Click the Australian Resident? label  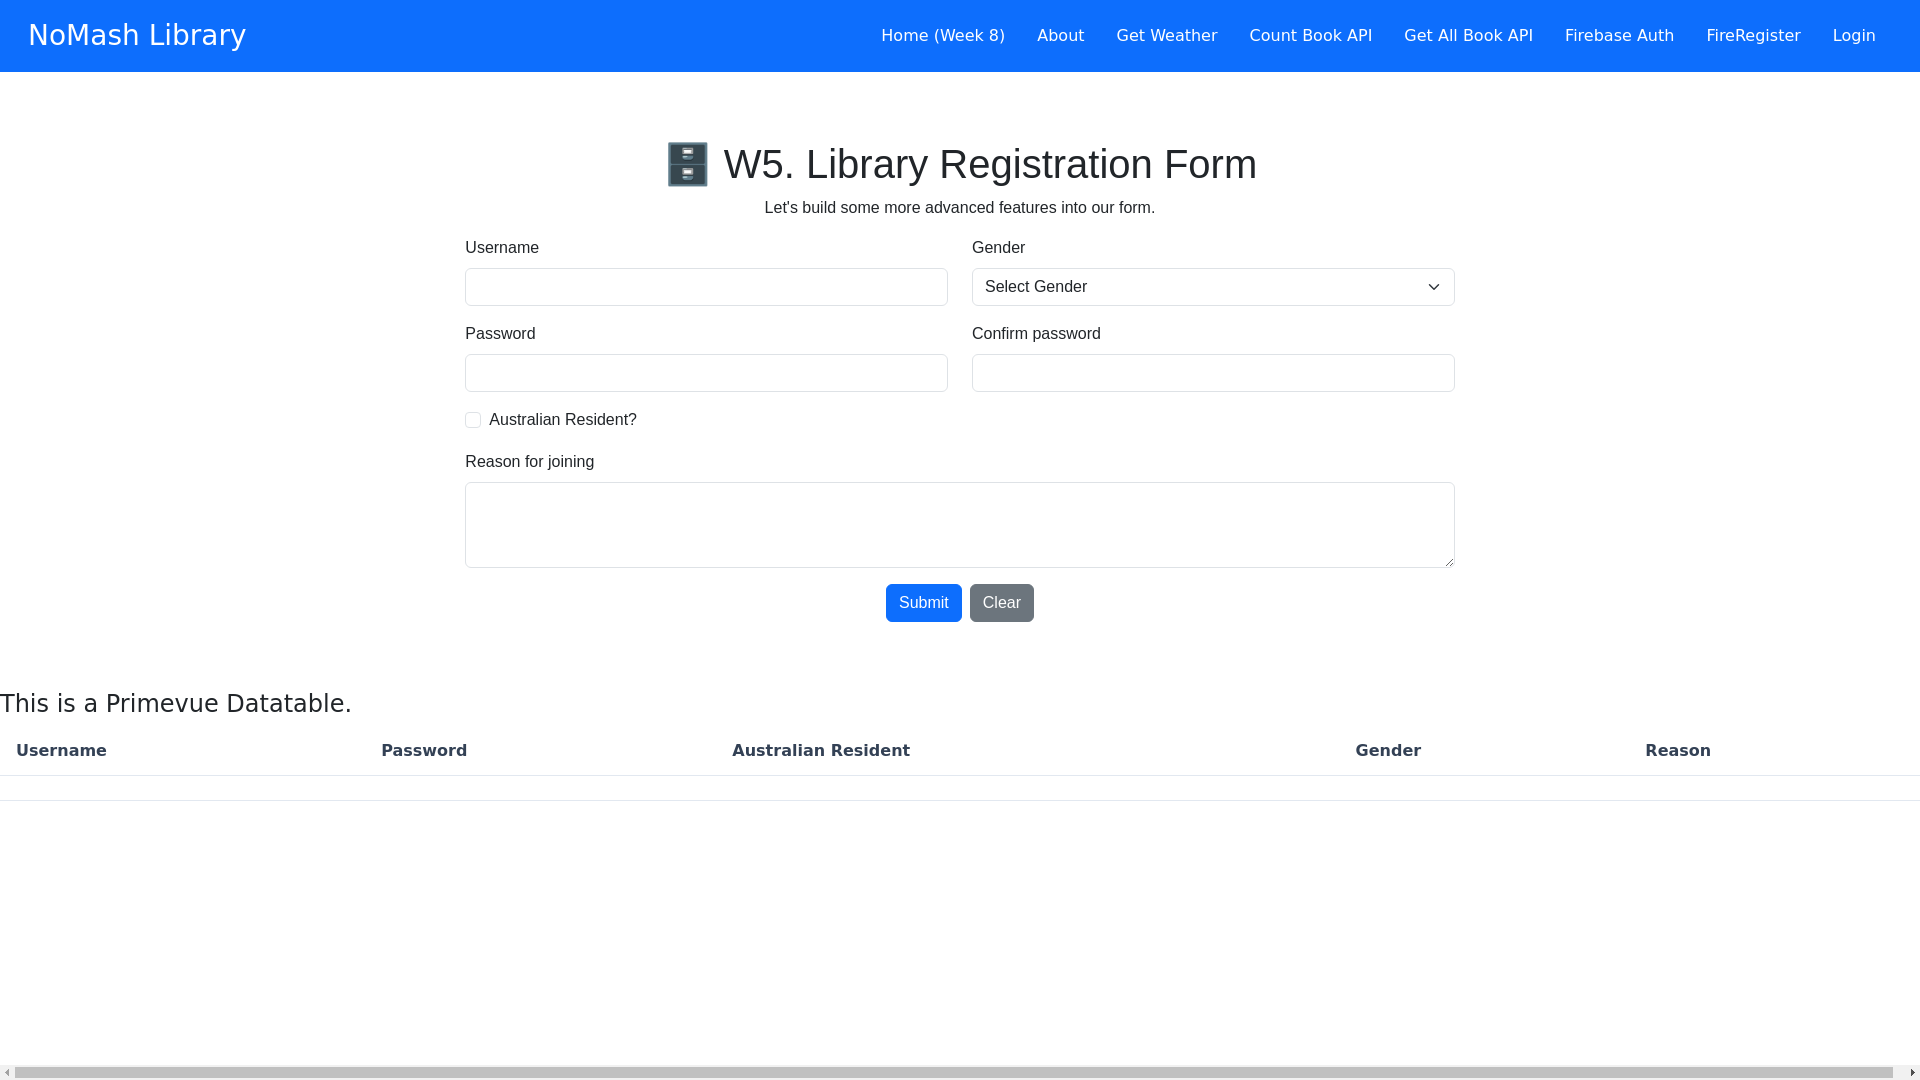pyautogui.click(x=562, y=420)
